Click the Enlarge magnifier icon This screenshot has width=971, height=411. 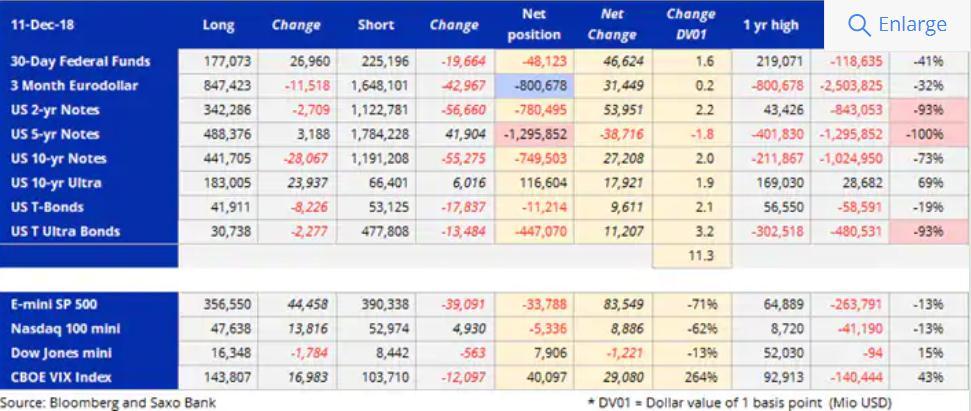[859, 24]
